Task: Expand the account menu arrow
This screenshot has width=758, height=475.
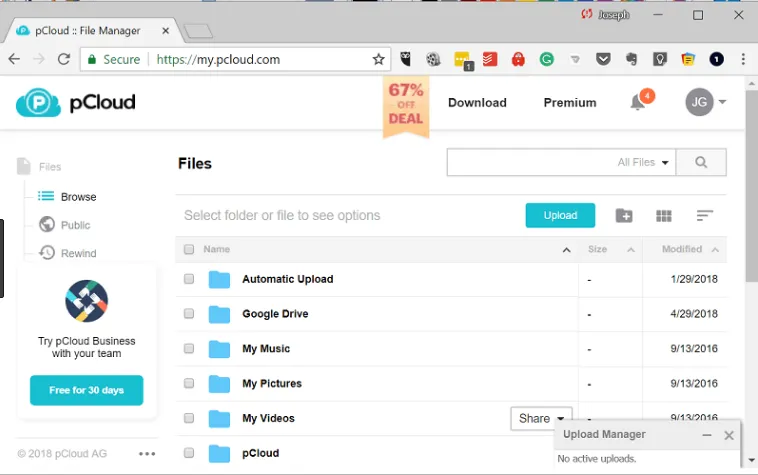Action: (x=722, y=102)
